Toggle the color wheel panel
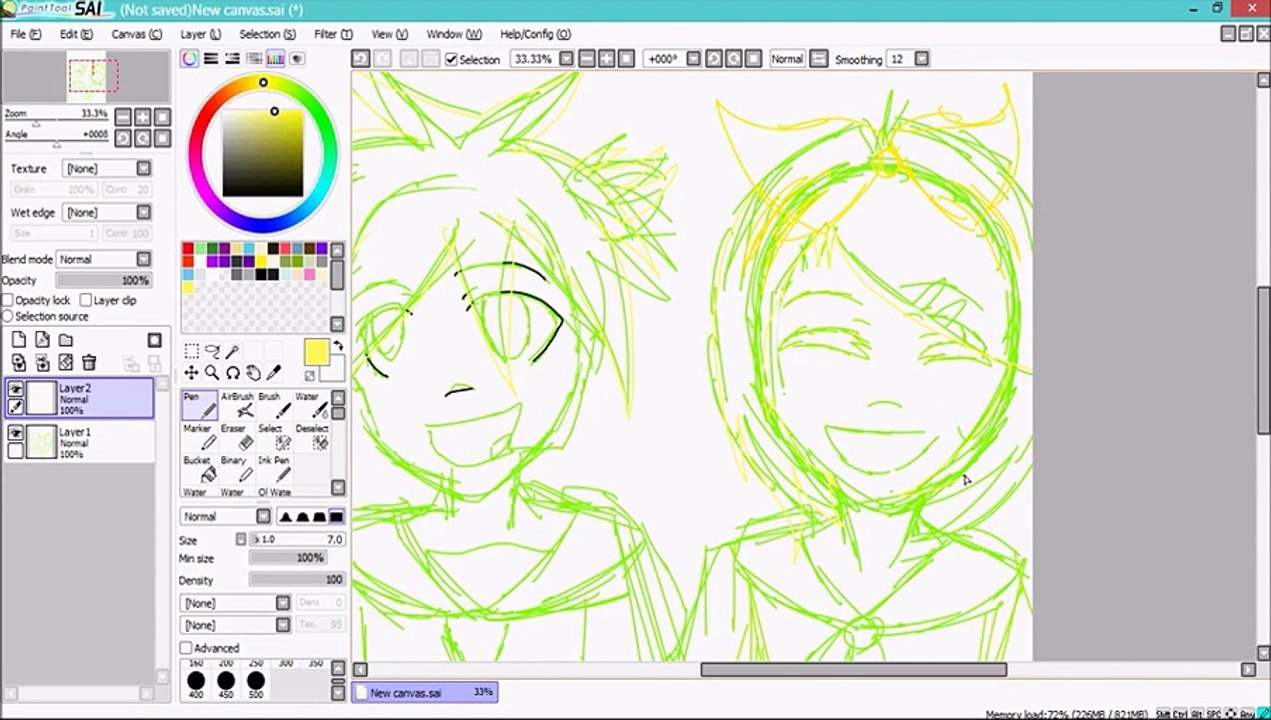The height and width of the screenshot is (720, 1271). (x=189, y=59)
